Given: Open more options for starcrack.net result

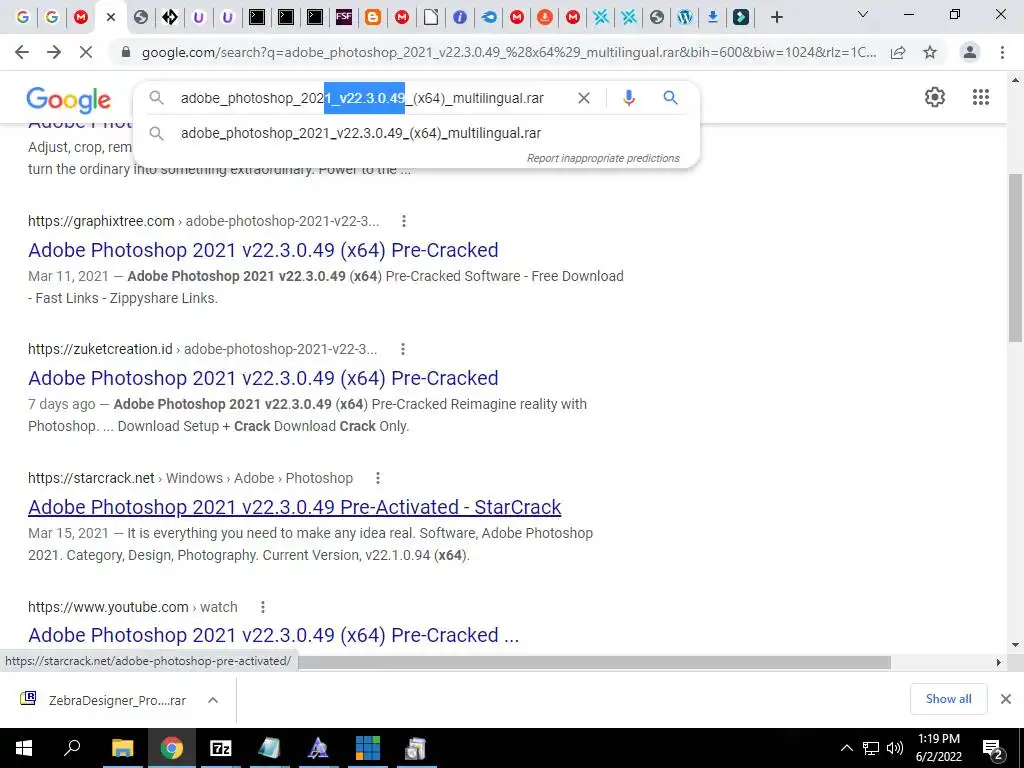Looking at the screenshot, I should pyautogui.click(x=377, y=478).
